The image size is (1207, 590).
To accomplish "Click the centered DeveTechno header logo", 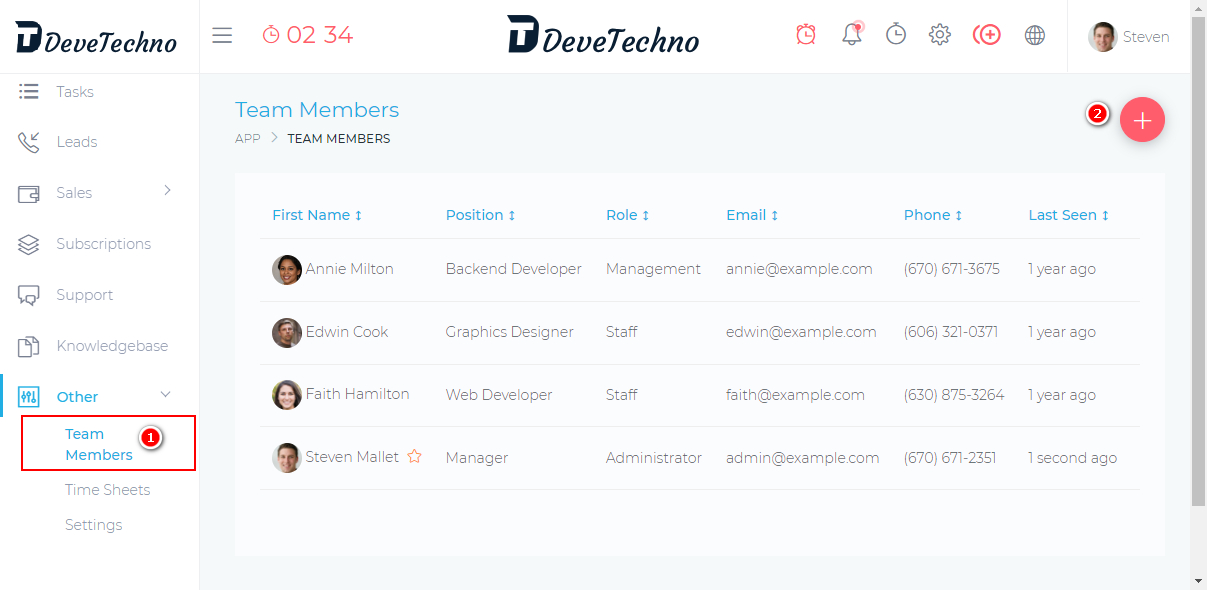I will pos(603,35).
